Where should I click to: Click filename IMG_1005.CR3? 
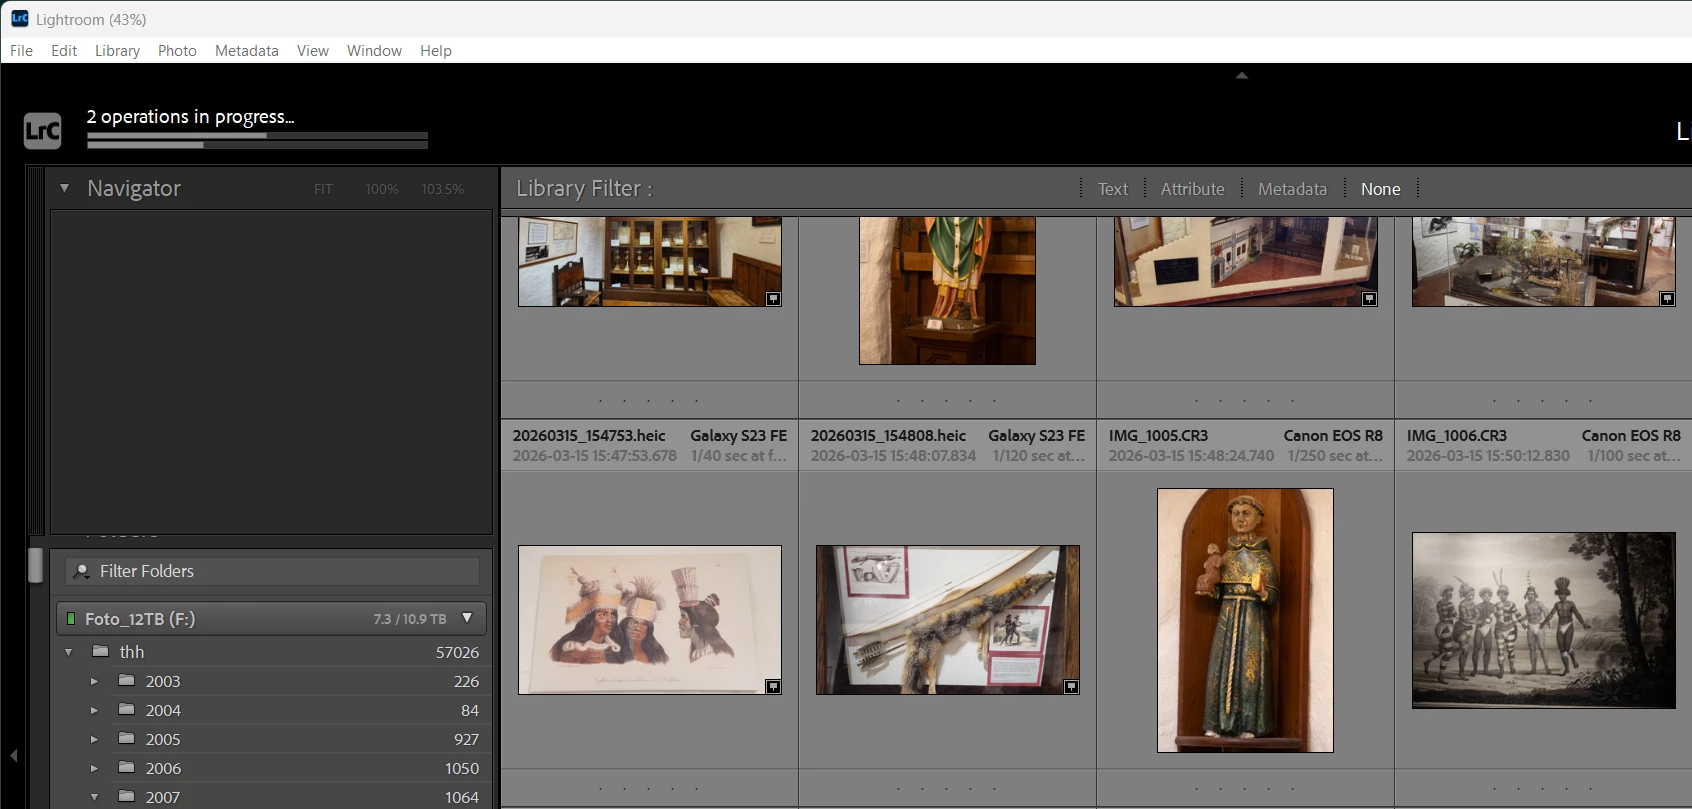coord(1158,436)
